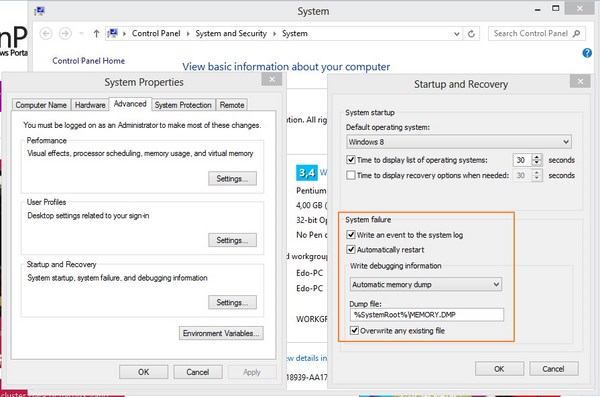The image size is (600, 397).
Task: Open the Write debugging information dropdown
Action: tap(426, 284)
